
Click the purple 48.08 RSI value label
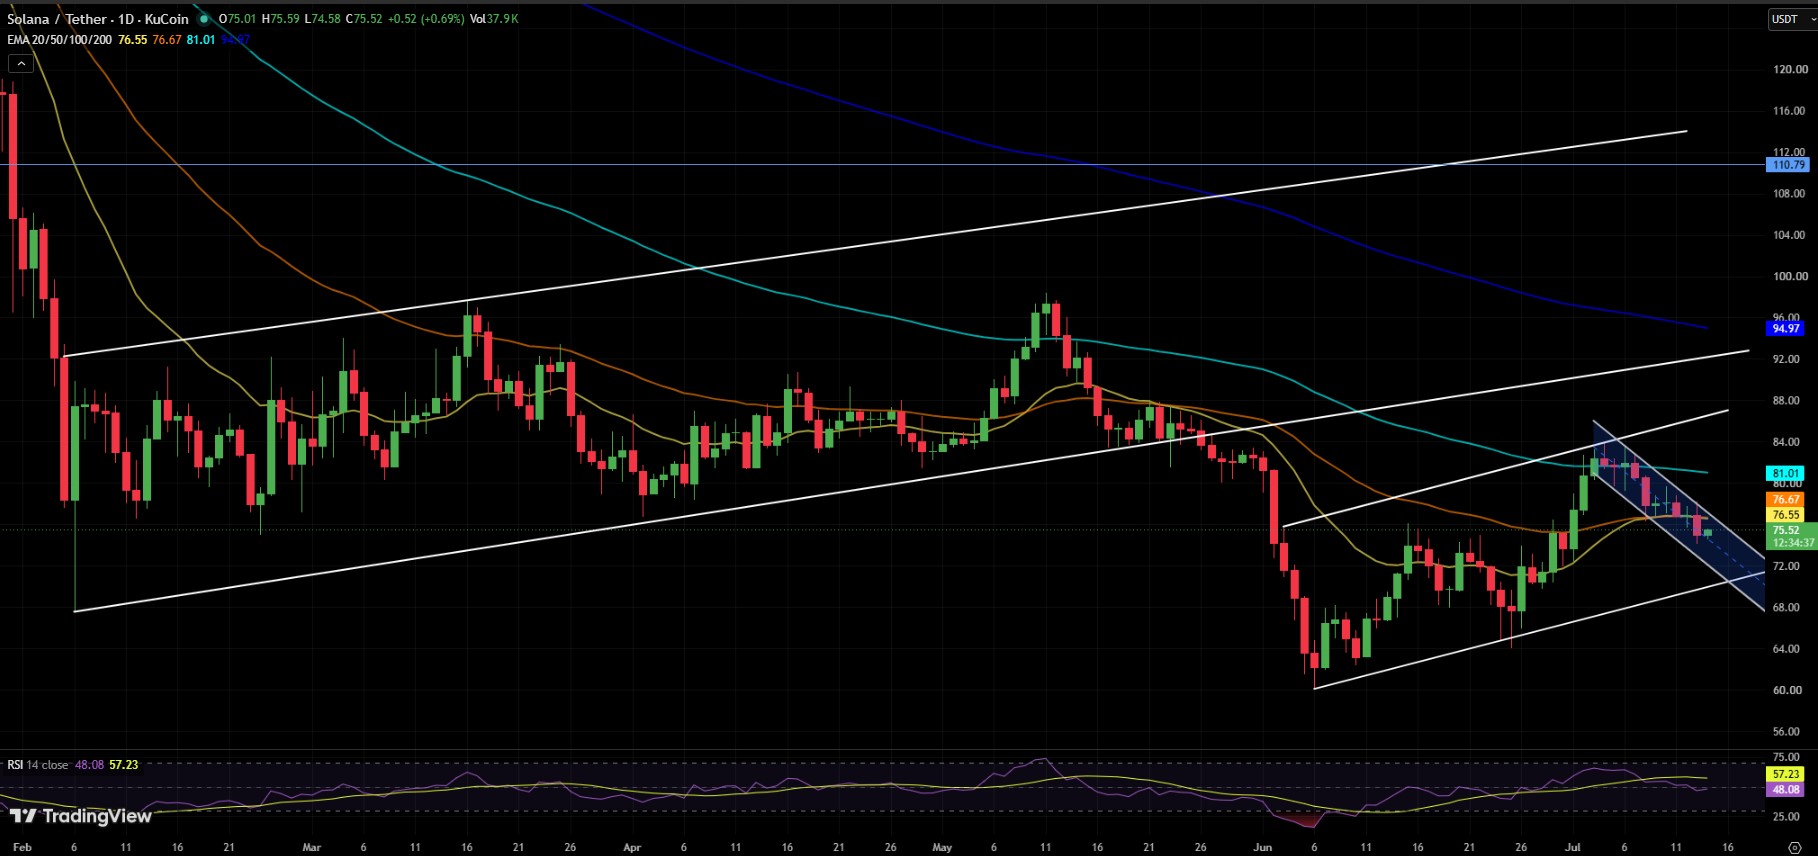pyautogui.click(x=1786, y=790)
